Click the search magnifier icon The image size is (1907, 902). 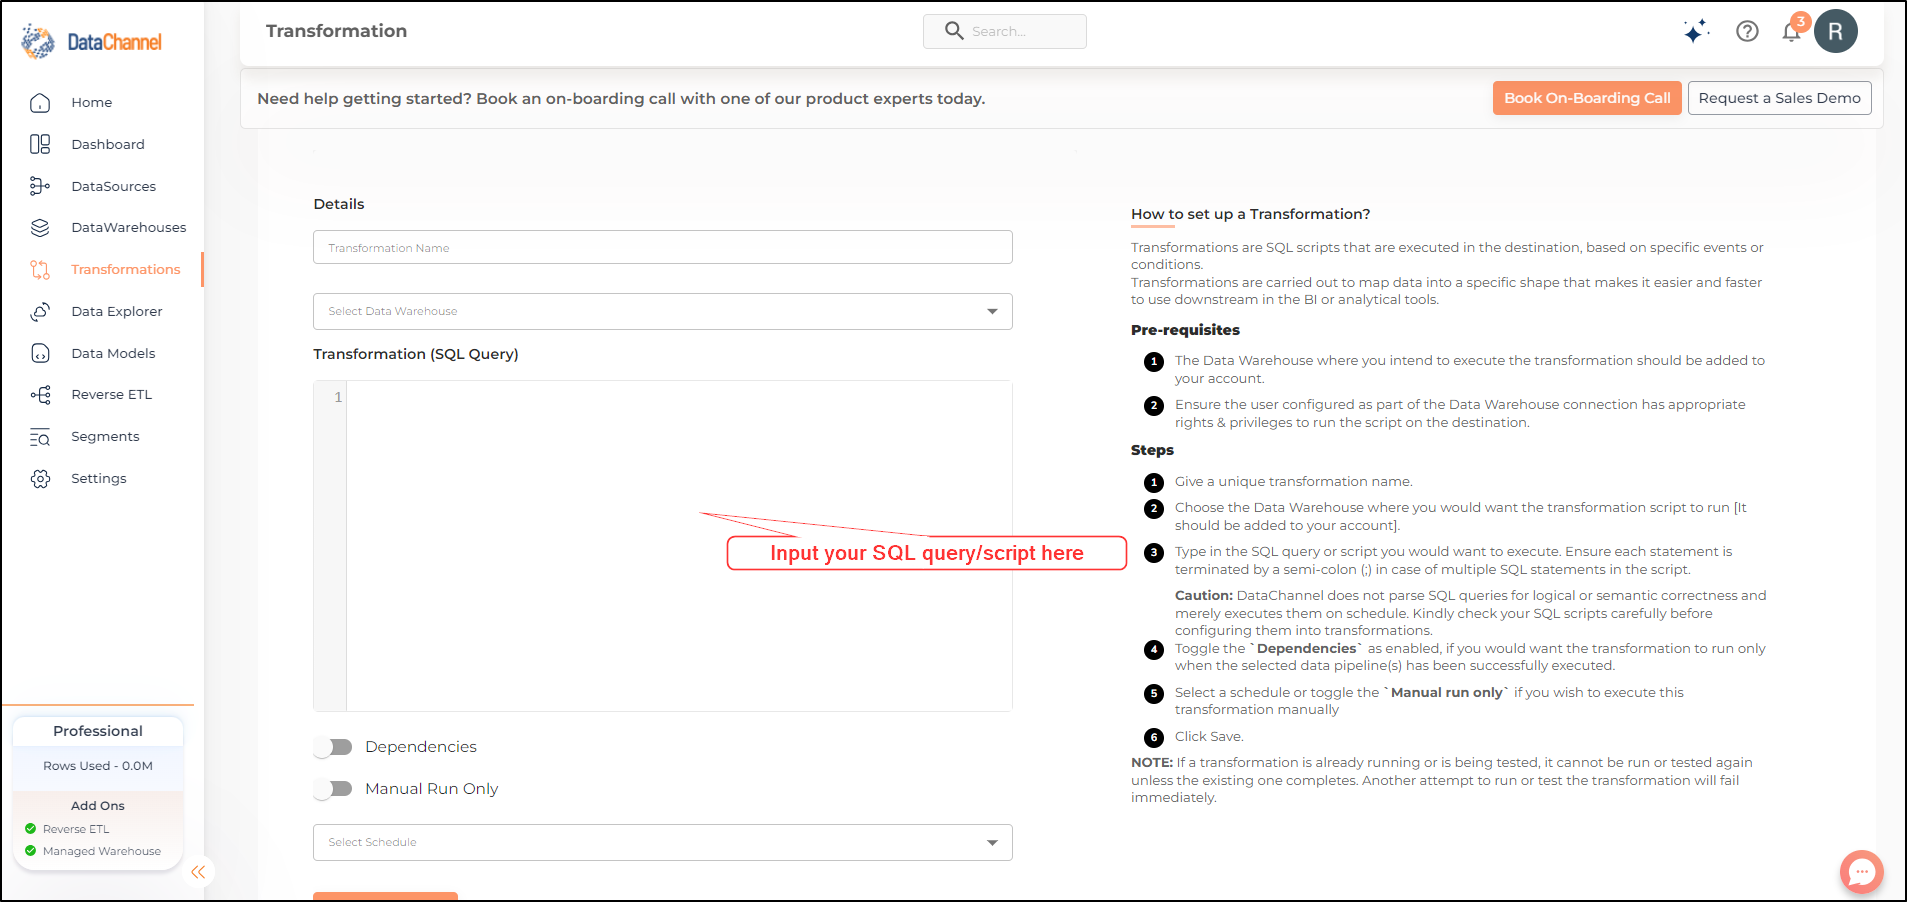point(954,31)
